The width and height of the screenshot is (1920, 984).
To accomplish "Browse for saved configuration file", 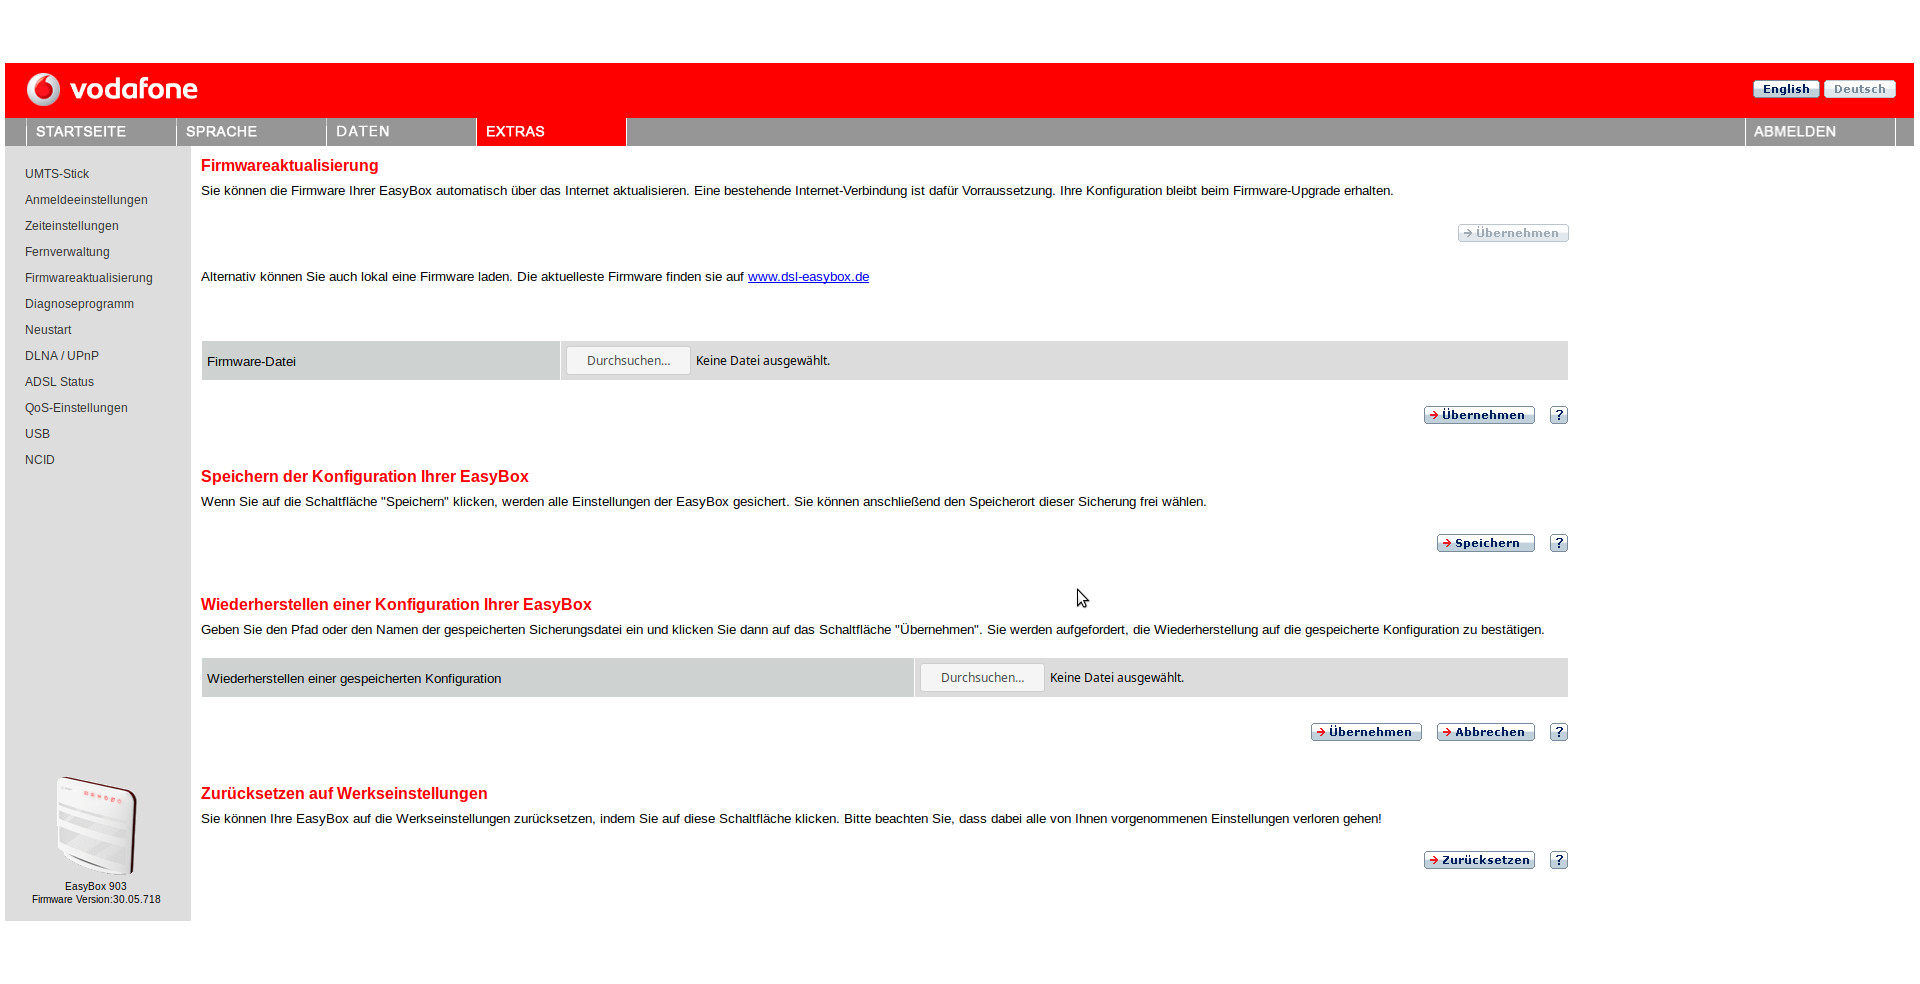I will pyautogui.click(x=982, y=678).
